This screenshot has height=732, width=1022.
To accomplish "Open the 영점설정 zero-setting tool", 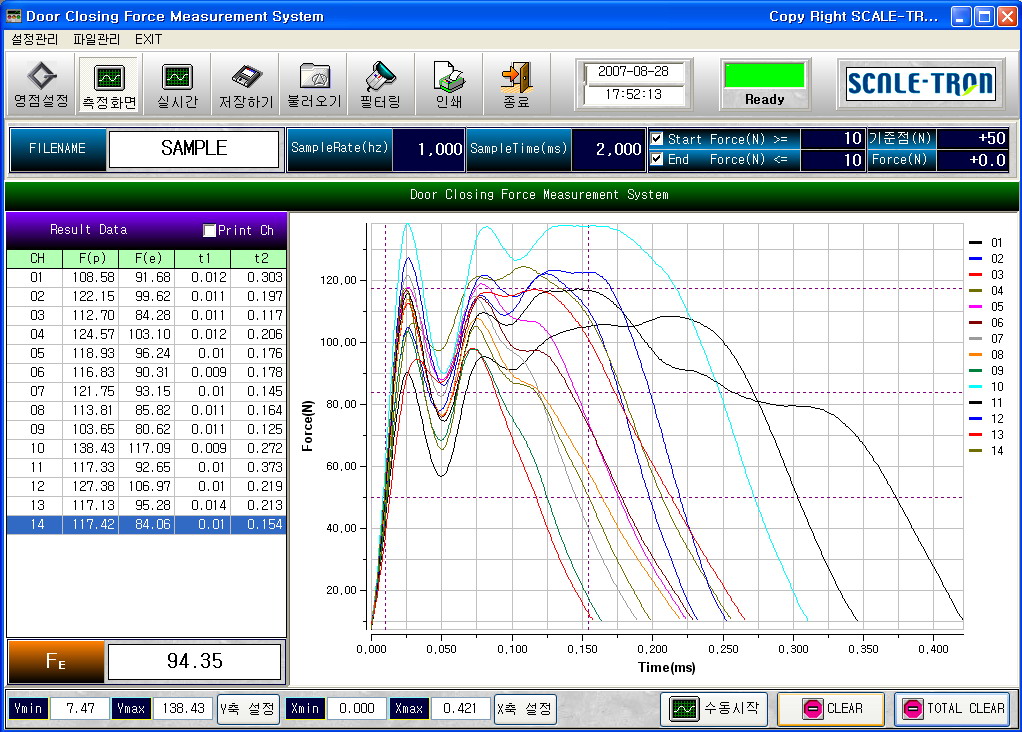I will click(x=40, y=85).
